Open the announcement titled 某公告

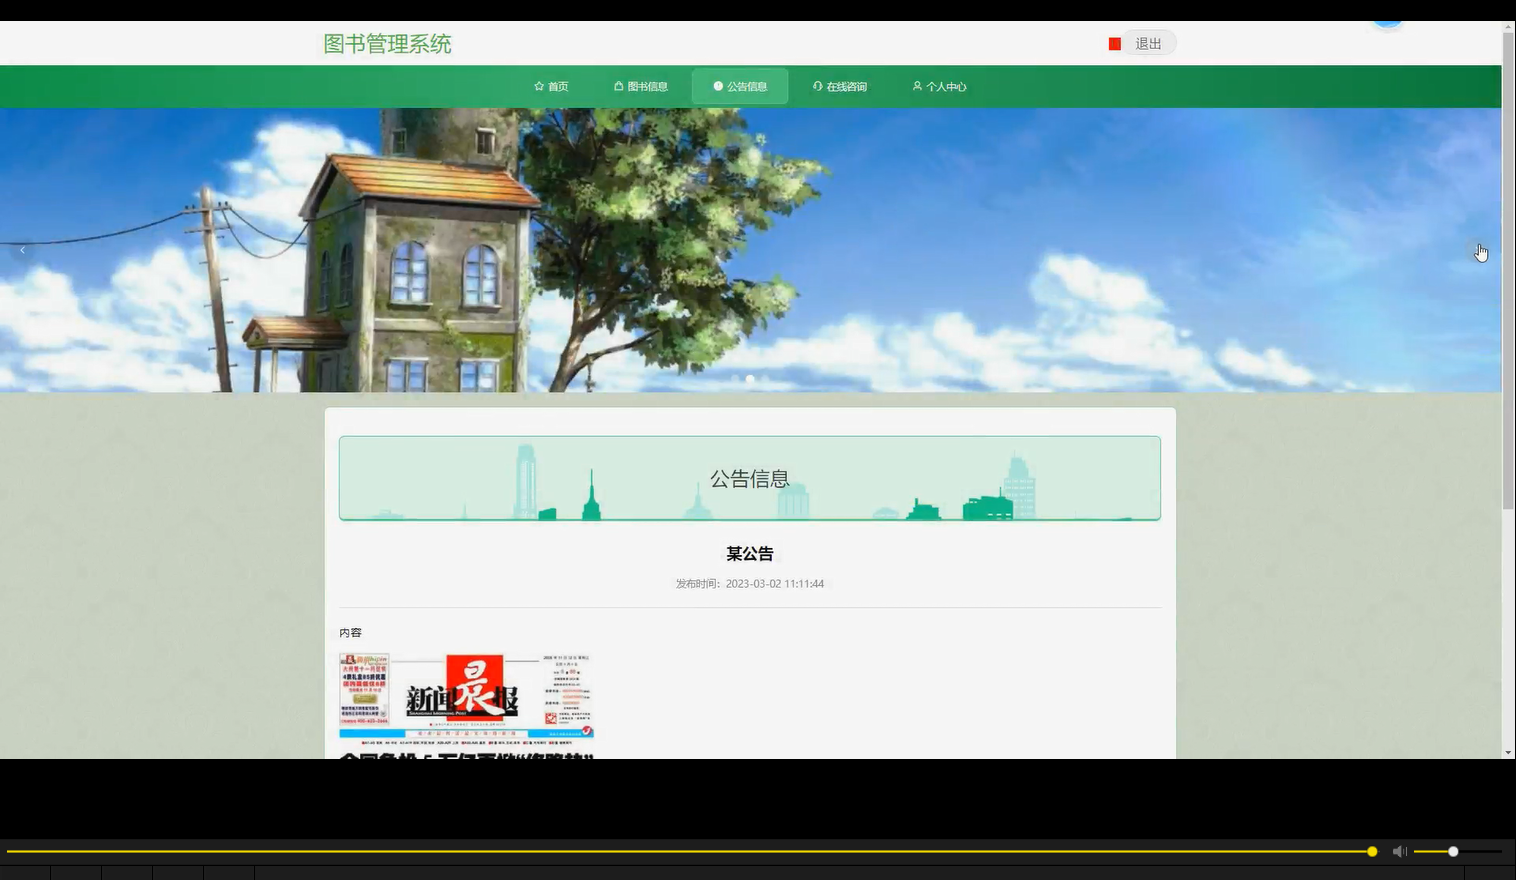coord(750,553)
